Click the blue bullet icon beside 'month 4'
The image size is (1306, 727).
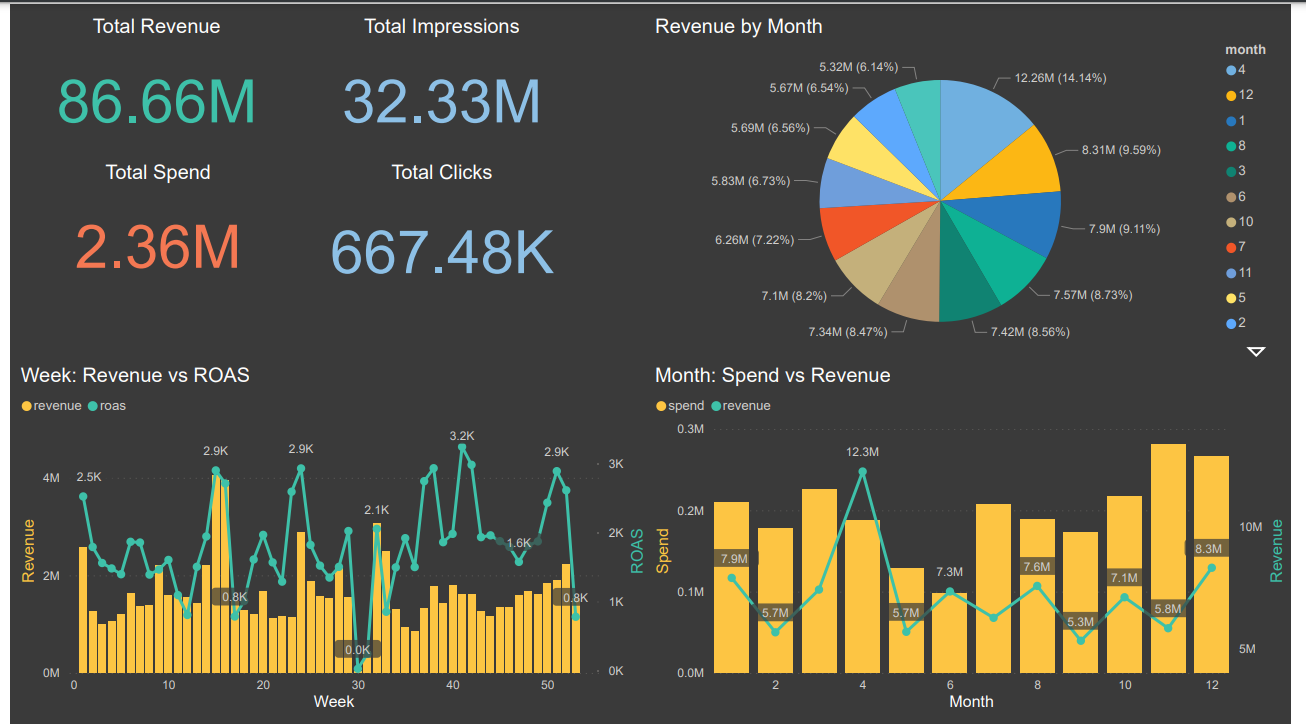click(x=1229, y=69)
